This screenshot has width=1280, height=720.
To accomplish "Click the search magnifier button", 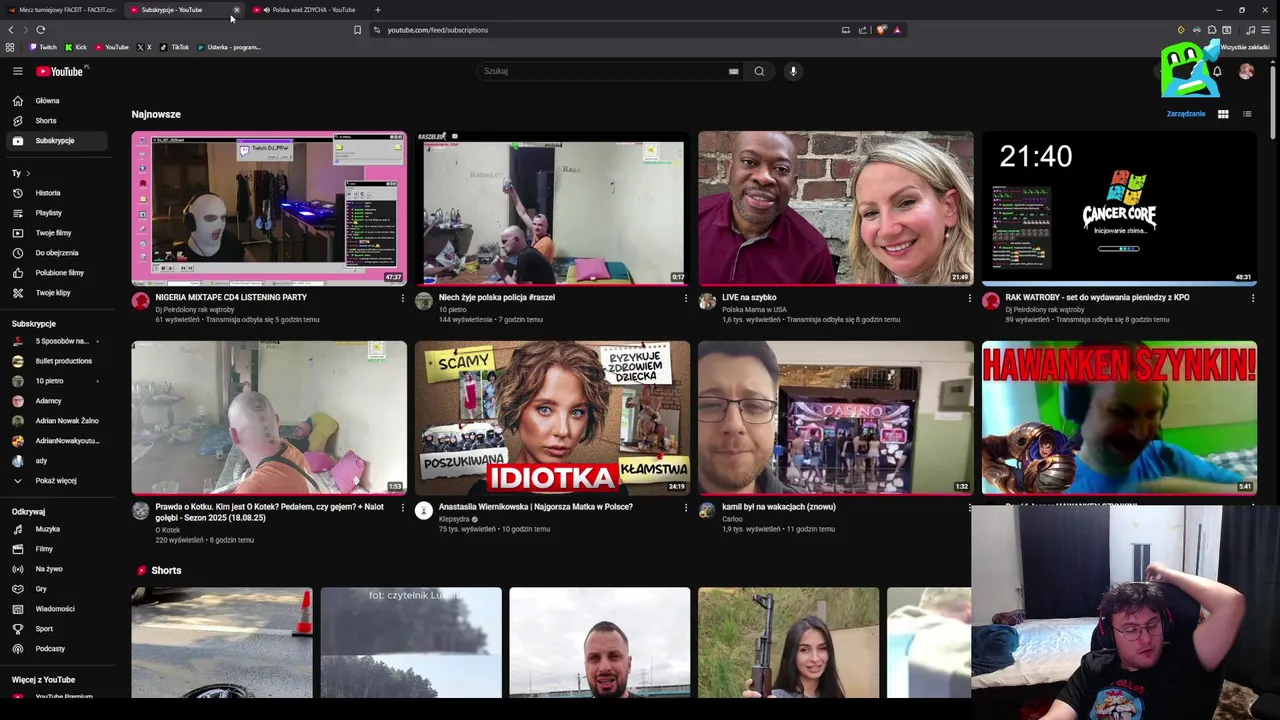I will 759,71.
